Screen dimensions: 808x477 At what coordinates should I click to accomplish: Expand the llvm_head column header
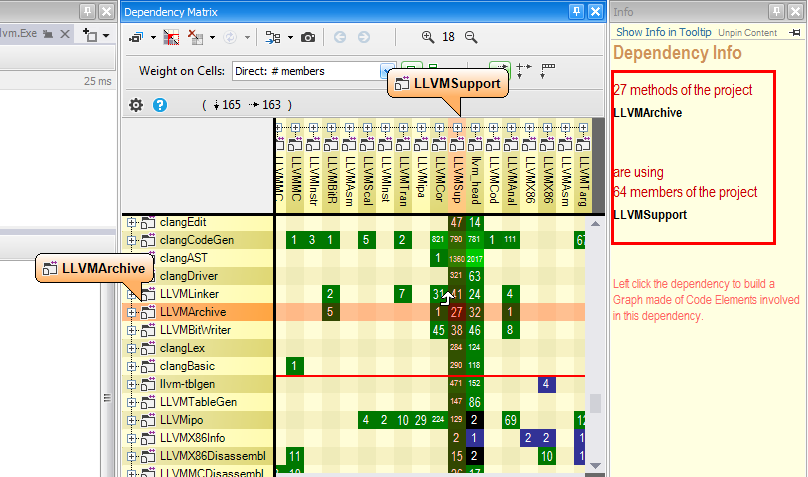tap(475, 127)
